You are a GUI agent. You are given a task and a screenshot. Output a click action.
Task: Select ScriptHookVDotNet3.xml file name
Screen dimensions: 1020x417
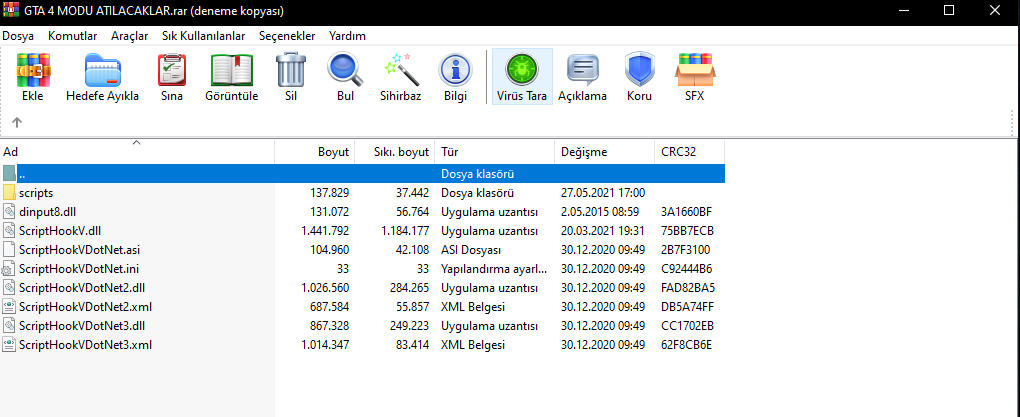click(x=85, y=344)
